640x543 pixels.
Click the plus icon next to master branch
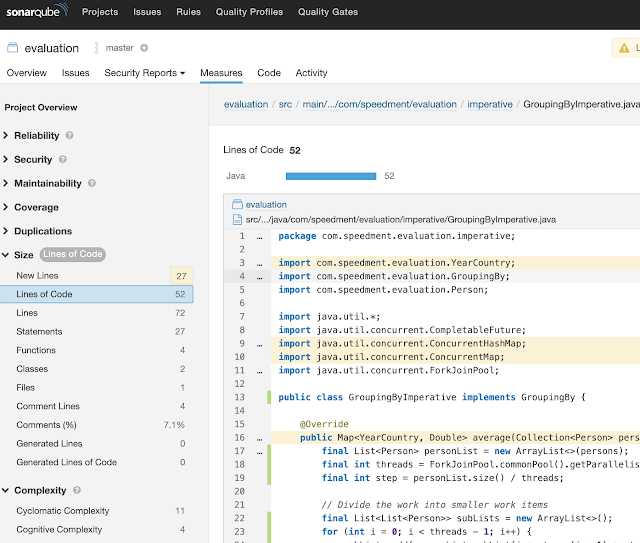[x=144, y=48]
